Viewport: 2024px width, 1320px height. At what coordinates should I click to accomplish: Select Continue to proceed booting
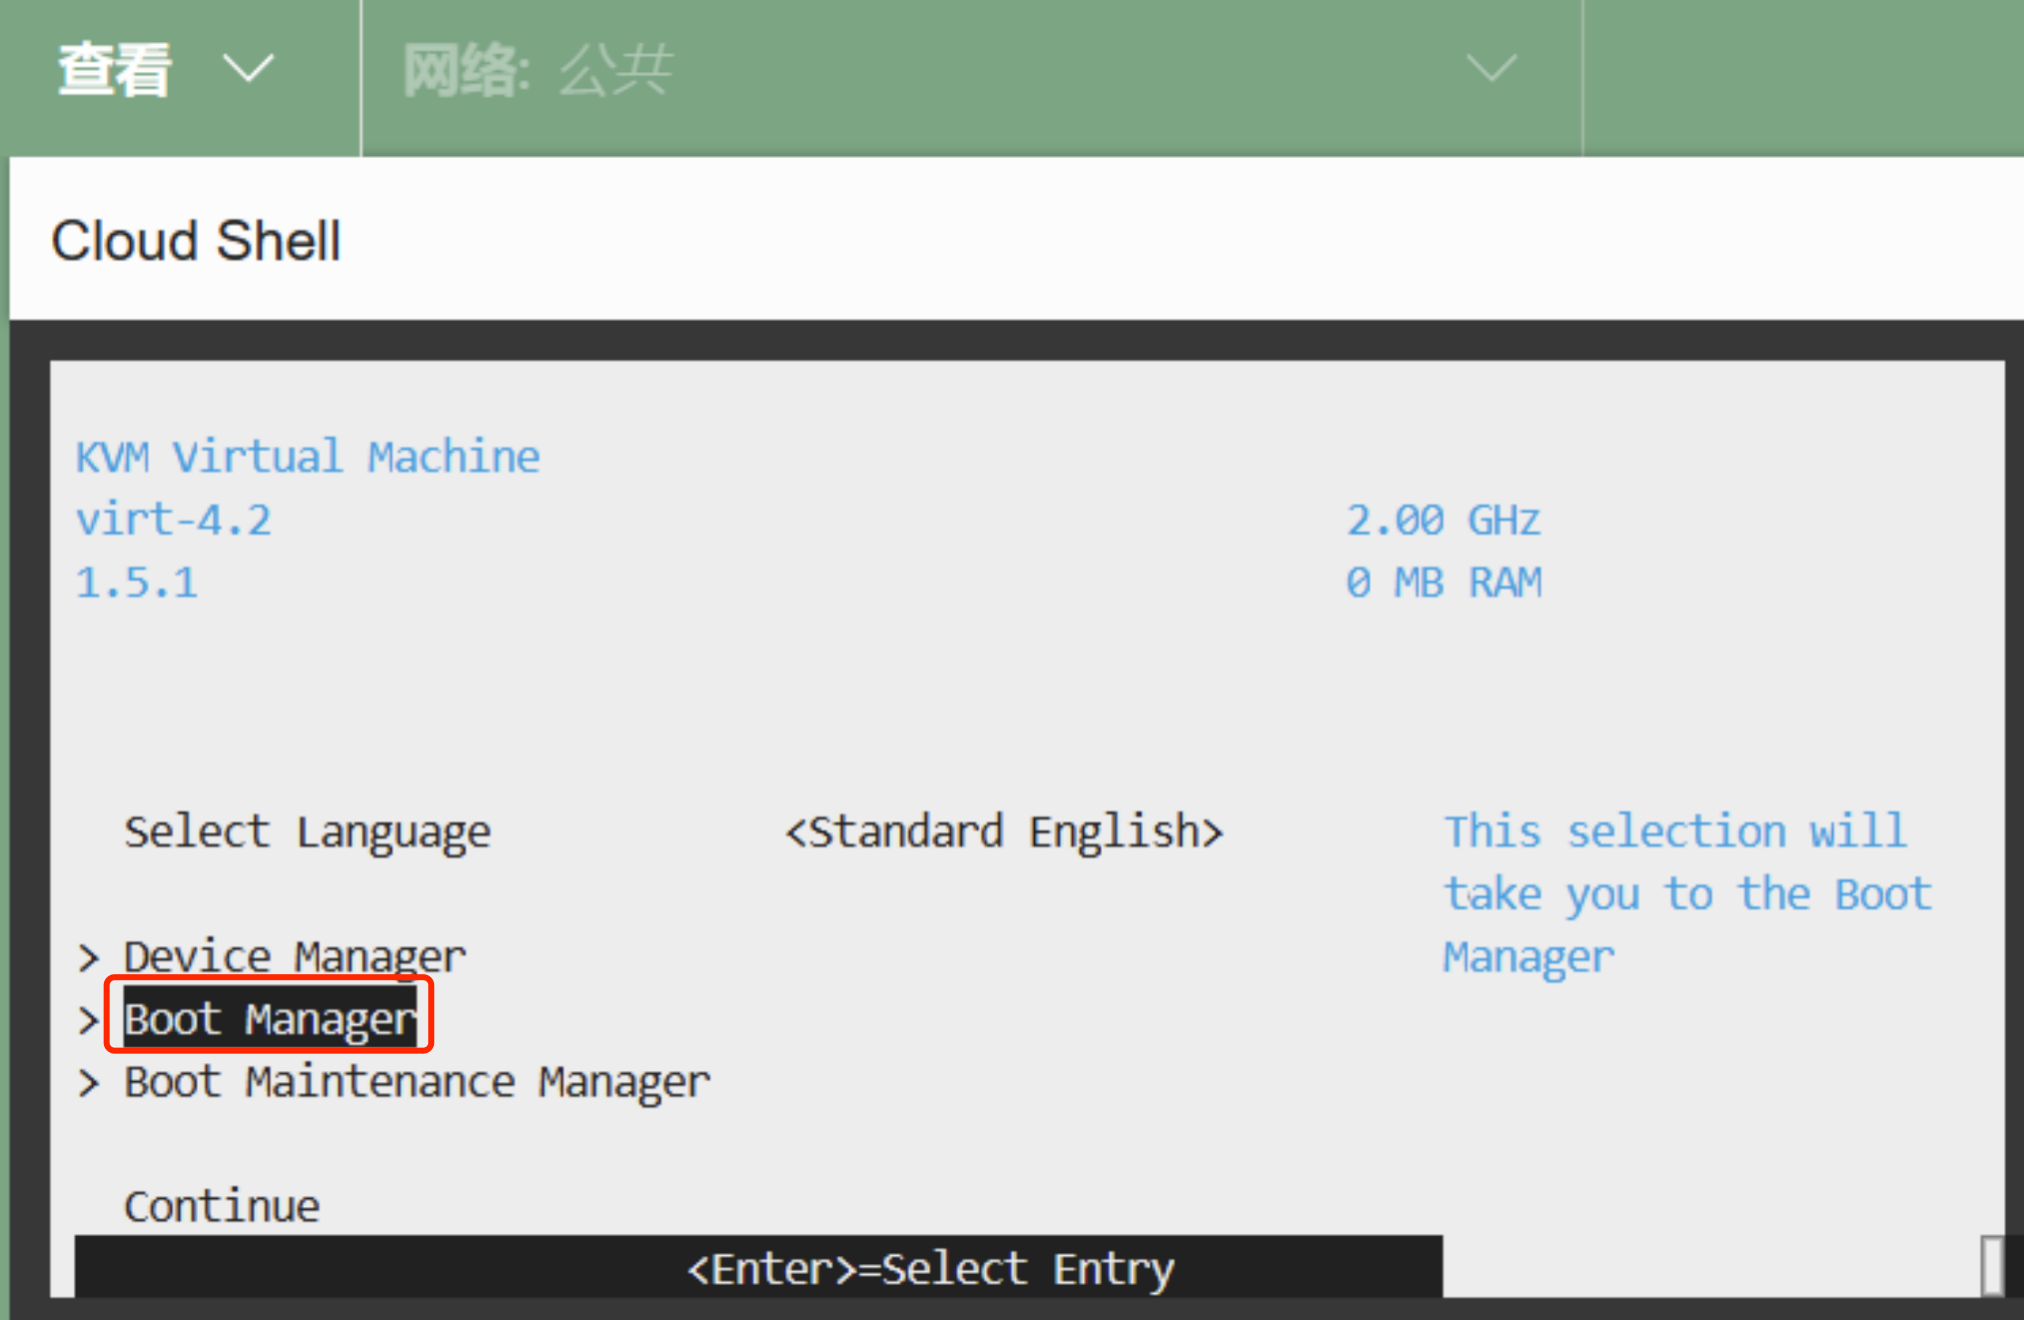pos(221,1205)
